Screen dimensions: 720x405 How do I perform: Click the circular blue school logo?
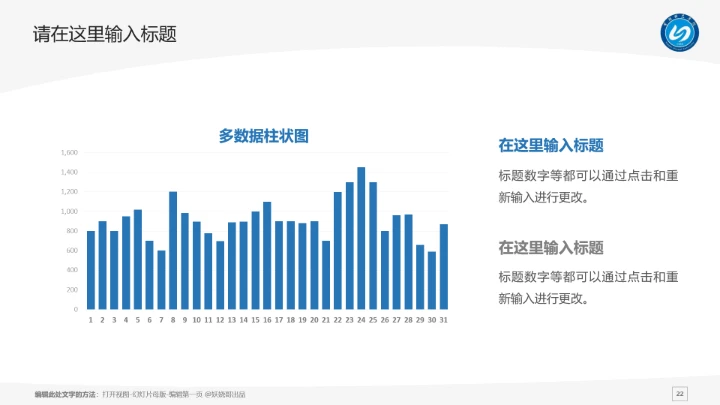coord(680,33)
